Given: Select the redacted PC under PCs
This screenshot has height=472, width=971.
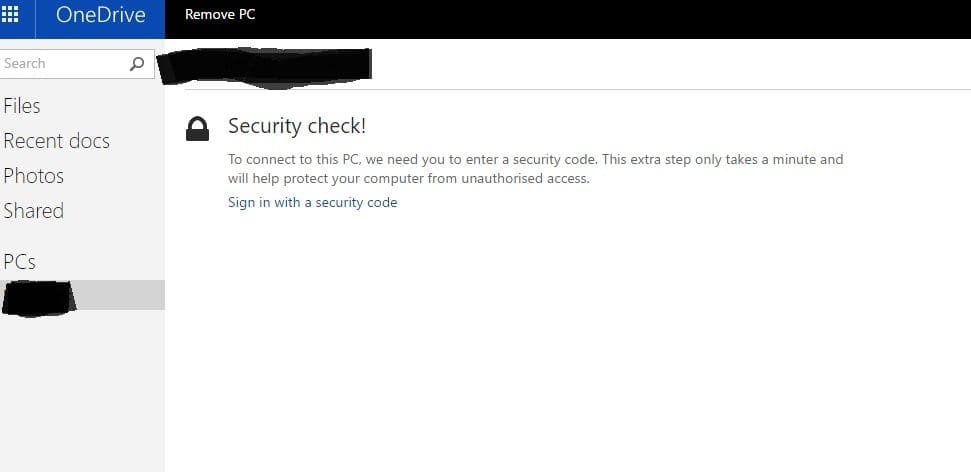Looking at the screenshot, I should (40, 297).
